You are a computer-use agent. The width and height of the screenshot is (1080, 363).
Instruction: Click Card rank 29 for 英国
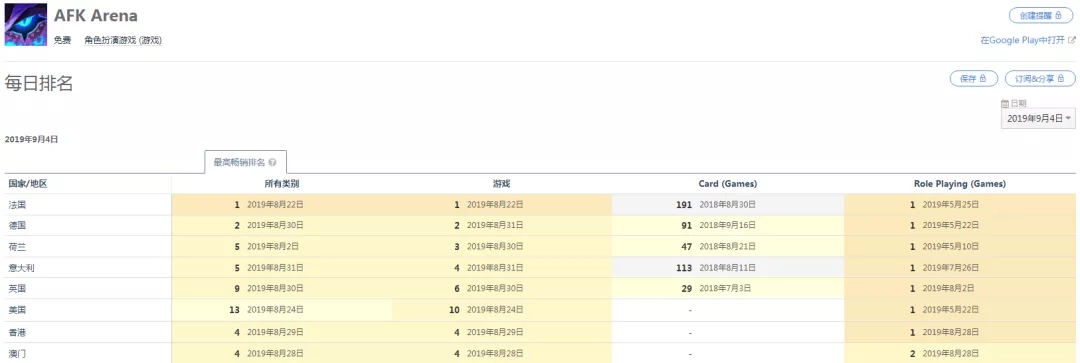[687, 289]
